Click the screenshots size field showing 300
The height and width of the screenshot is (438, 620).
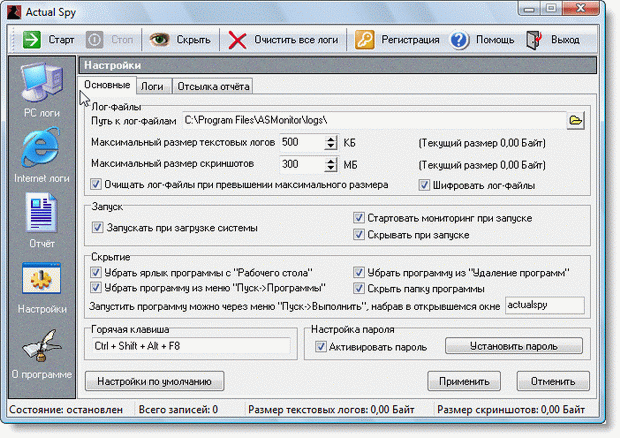[302, 164]
